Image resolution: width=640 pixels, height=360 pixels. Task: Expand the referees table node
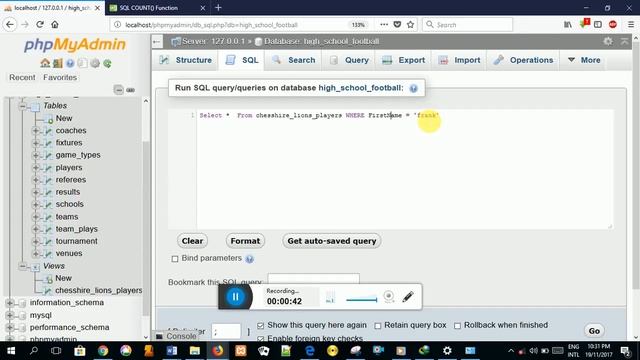[36, 180]
